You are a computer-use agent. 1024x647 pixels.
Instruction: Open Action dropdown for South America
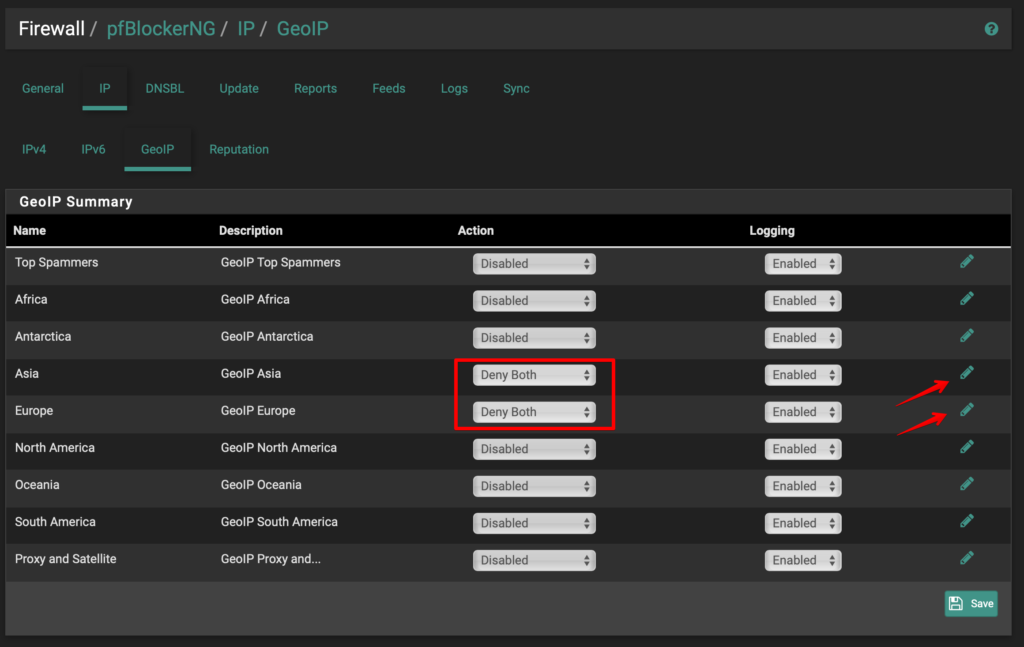point(534,523)
